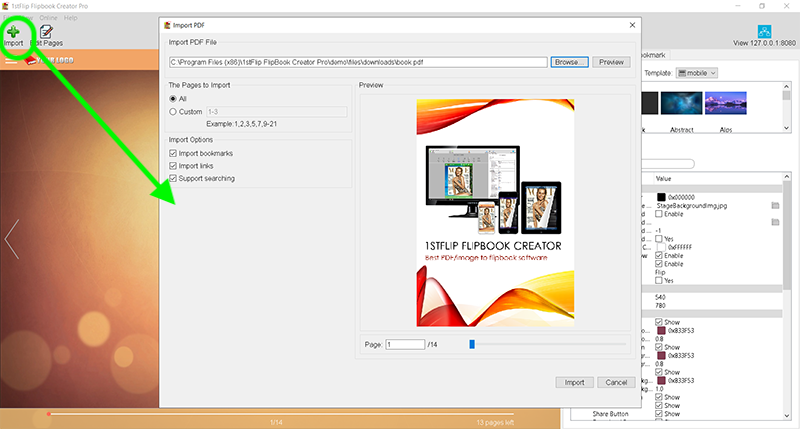
Task: Select the Custom pages radio button
Action: pyautogui.click(x=173, y=112)
